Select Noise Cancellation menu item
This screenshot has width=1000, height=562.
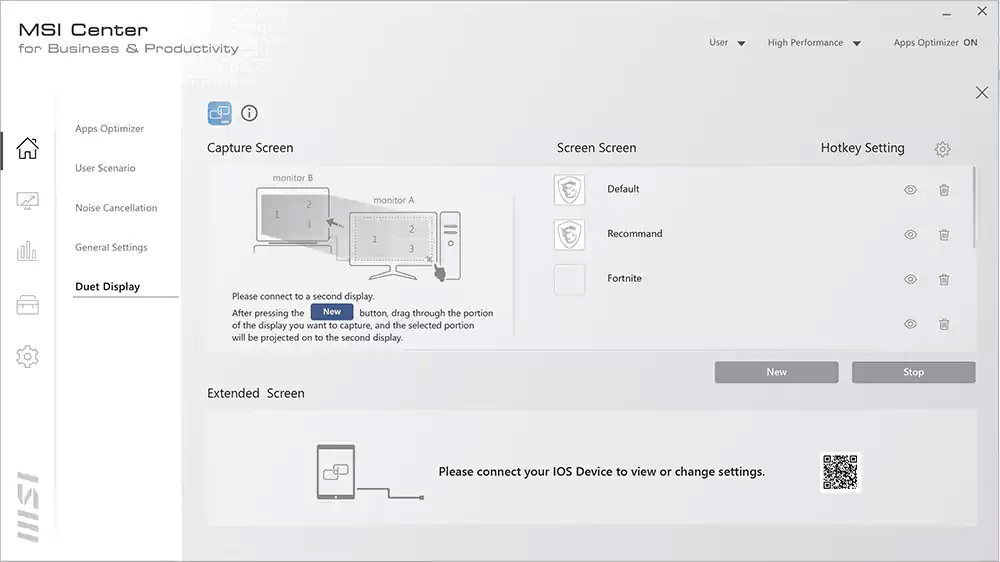click(x=116, y=208)
